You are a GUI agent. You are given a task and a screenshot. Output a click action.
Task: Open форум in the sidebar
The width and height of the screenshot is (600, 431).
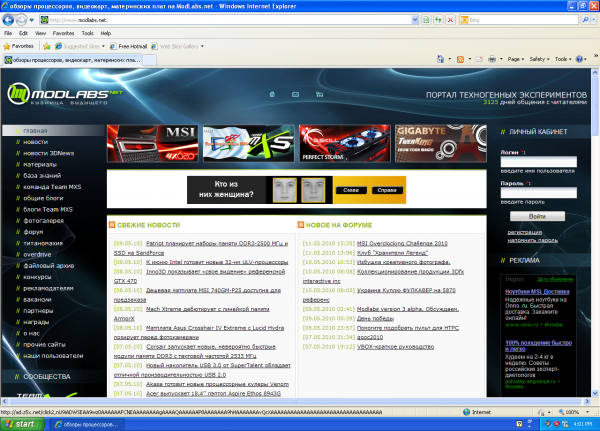click(x=33, y=232)
